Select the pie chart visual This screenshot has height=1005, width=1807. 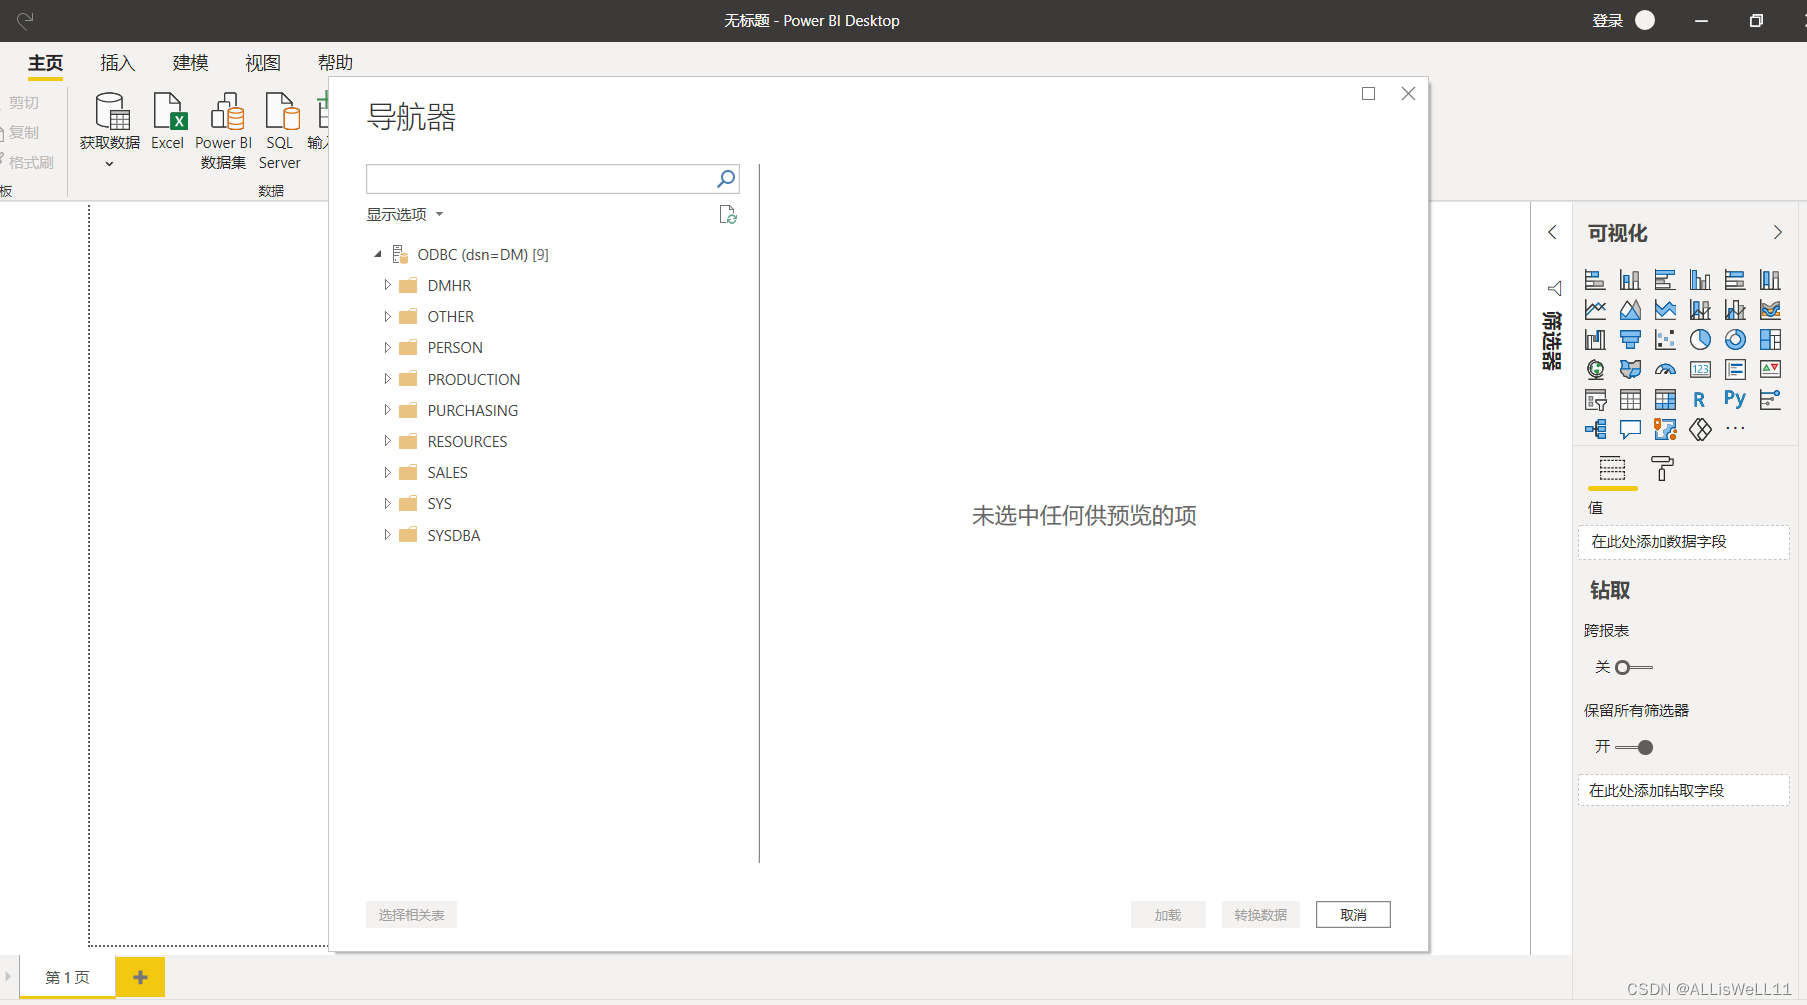pyautogui.click(x=1700, y=340)
